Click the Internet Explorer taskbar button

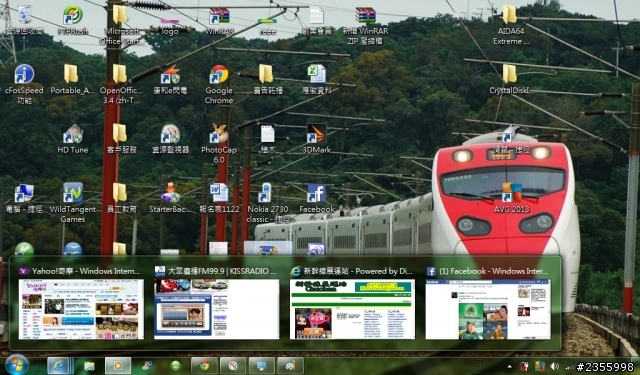point(60,366)
